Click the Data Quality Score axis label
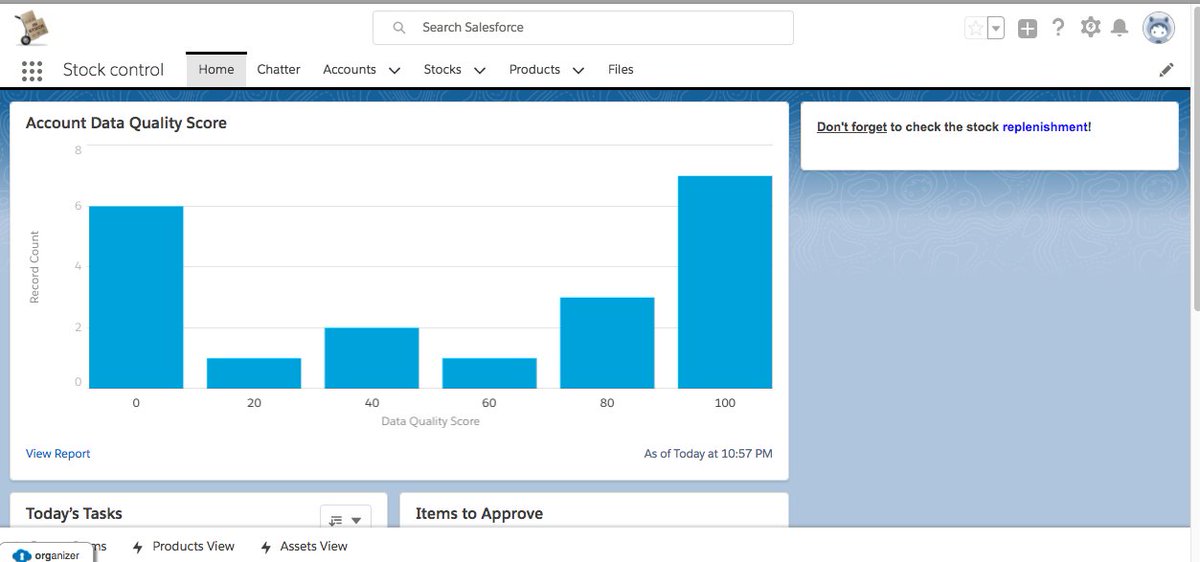This screenshot has width=1200, height=562. [x=430, y=422]
